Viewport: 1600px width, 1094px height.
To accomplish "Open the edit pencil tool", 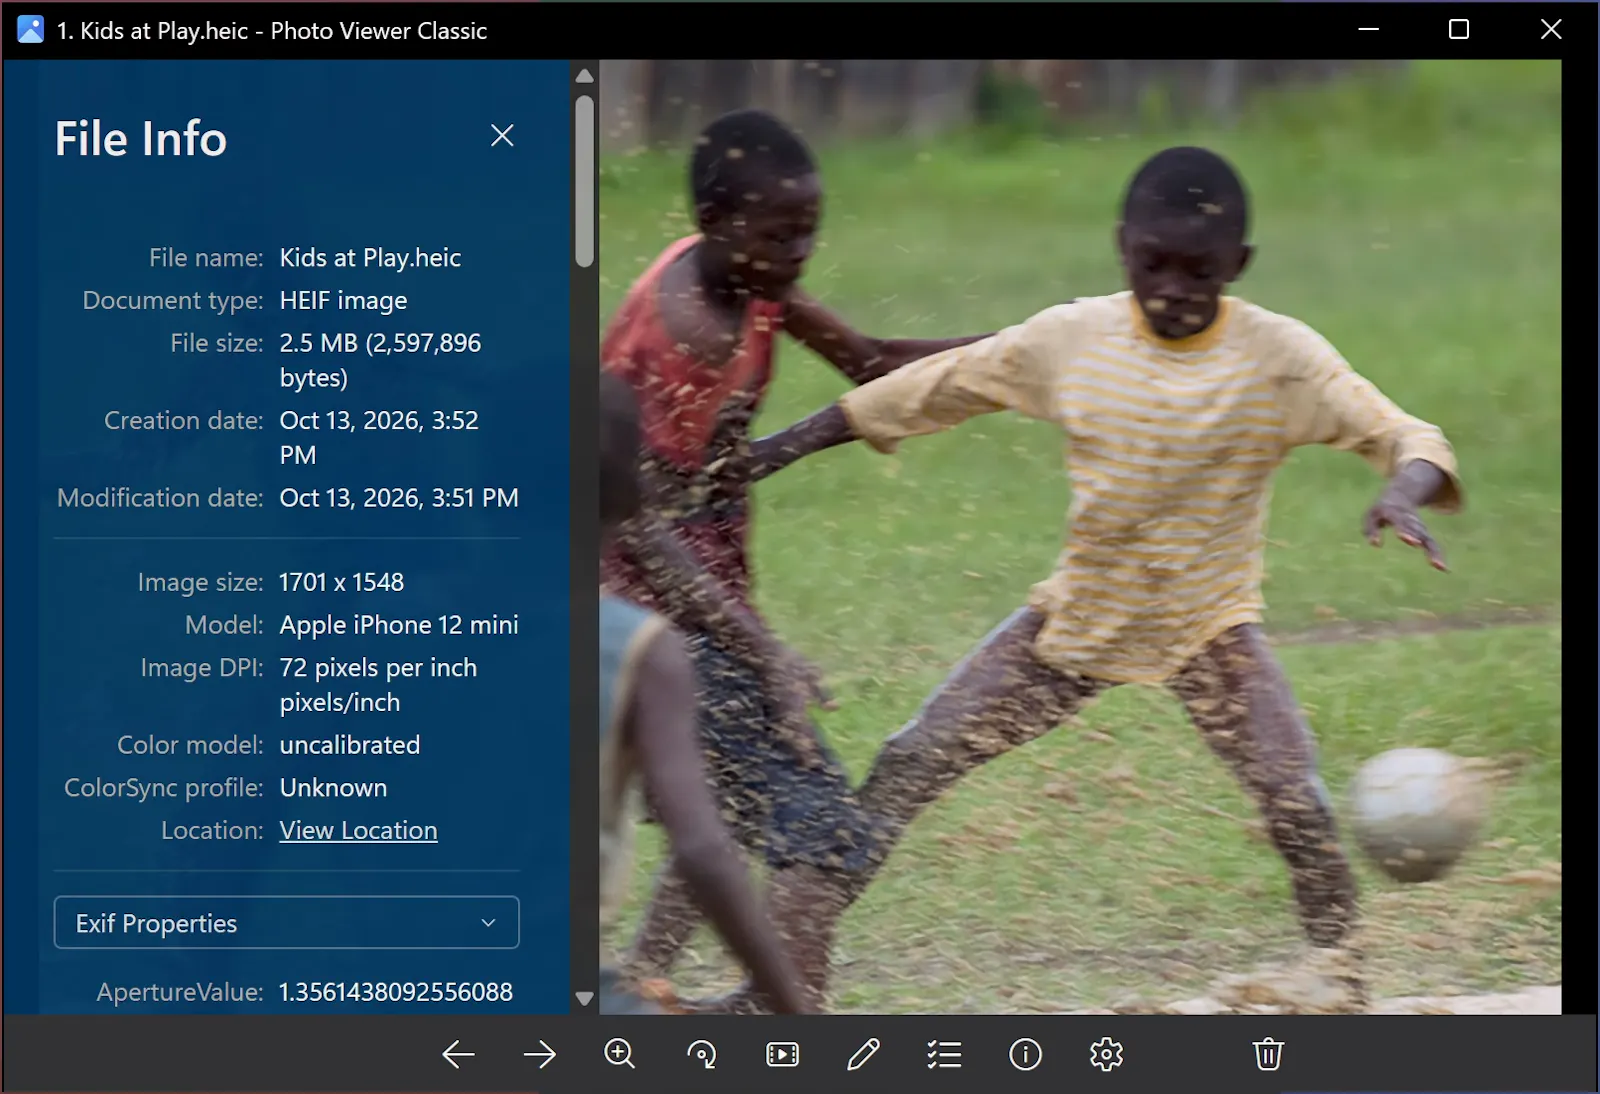I will [863, 1054].
